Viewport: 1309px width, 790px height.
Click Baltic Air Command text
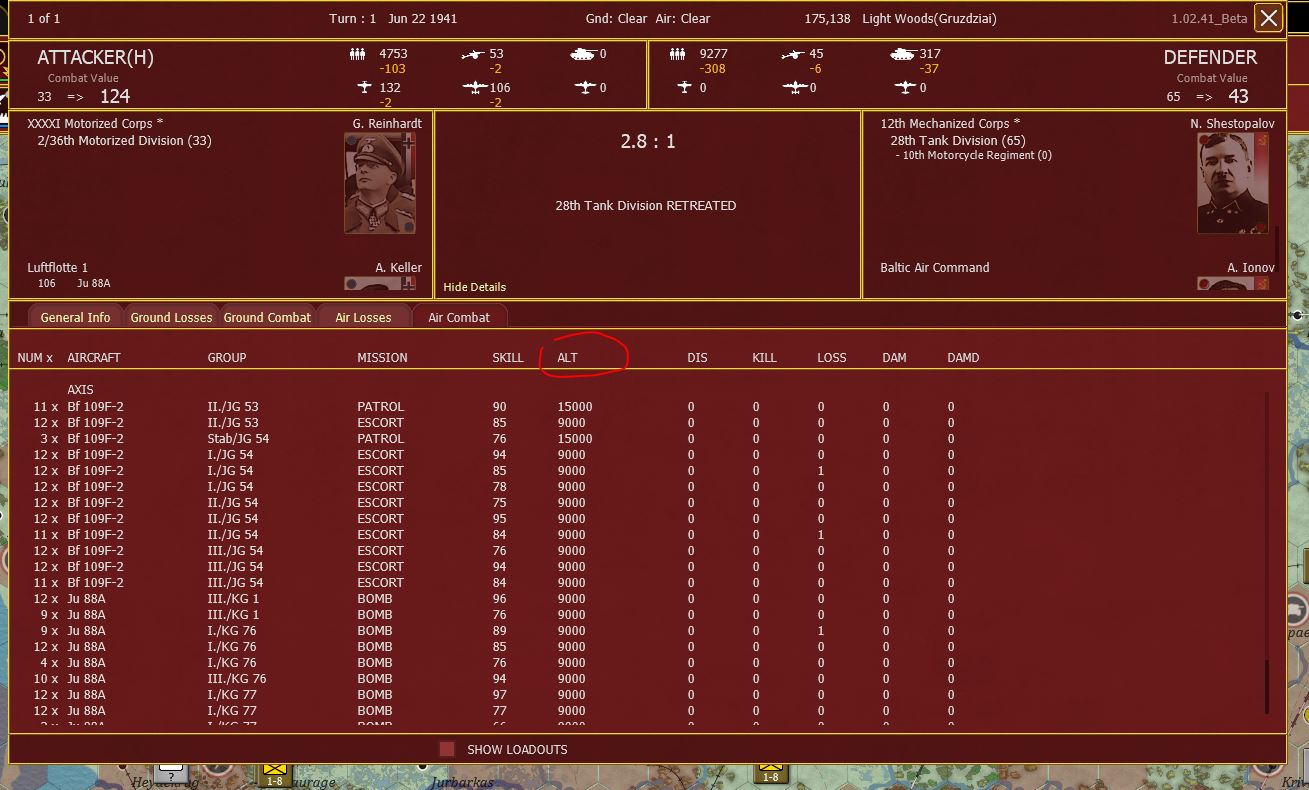tap(935, 267)
